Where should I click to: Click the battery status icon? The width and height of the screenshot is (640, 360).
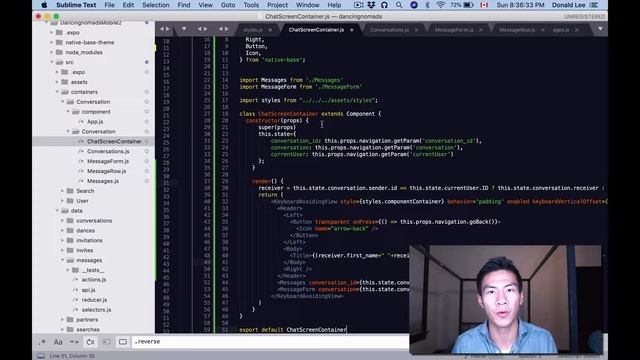[x=469, y=5]
